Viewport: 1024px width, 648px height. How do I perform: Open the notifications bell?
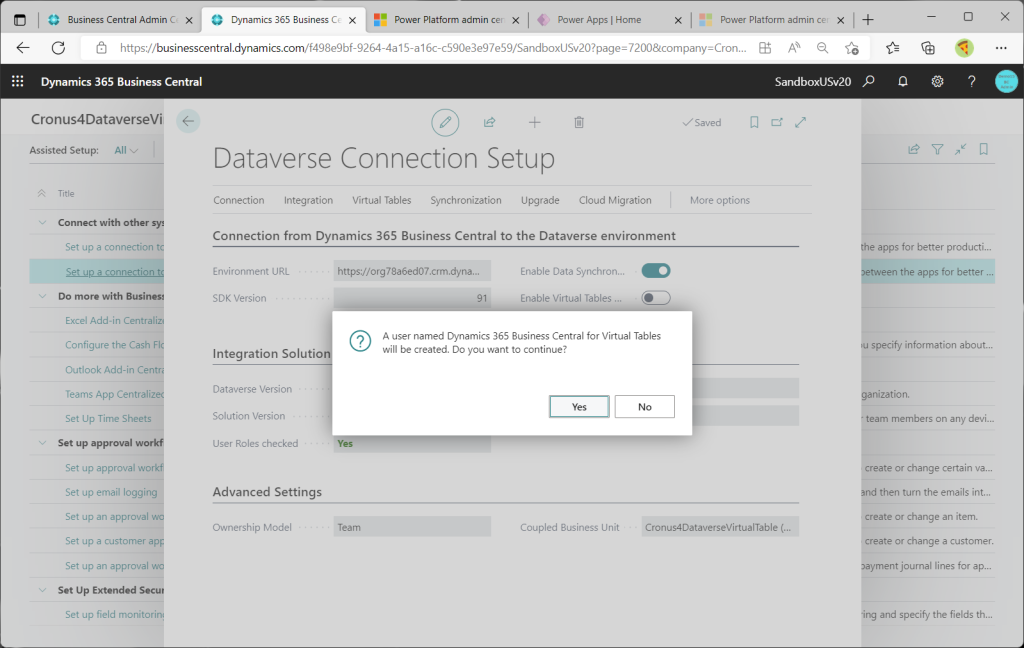(903, 82)
